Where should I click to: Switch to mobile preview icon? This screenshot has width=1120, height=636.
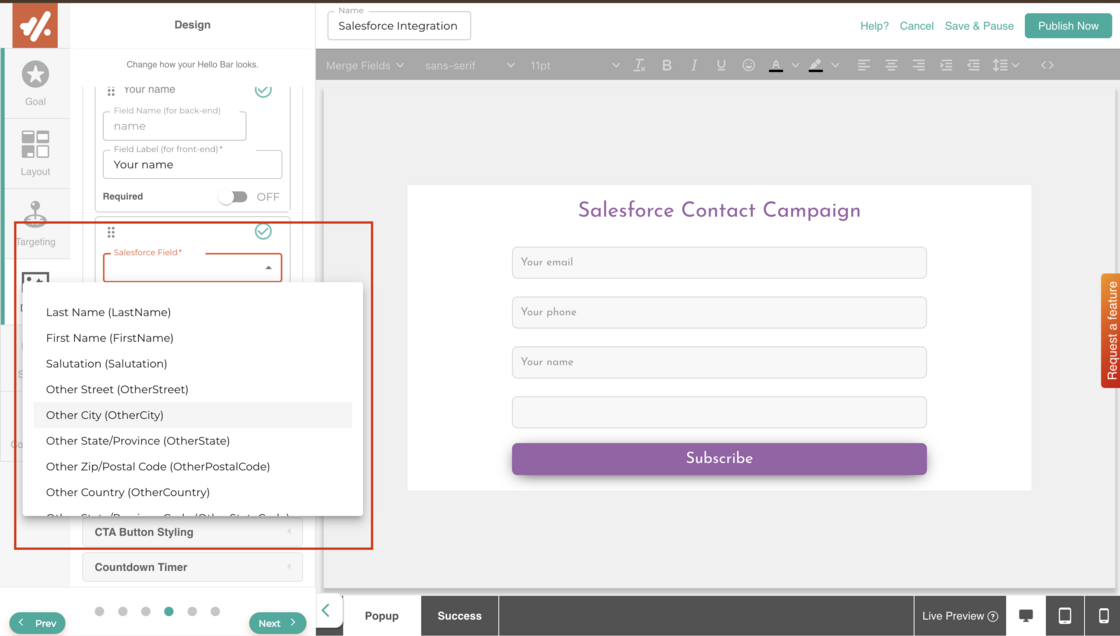coord(1103,615)
